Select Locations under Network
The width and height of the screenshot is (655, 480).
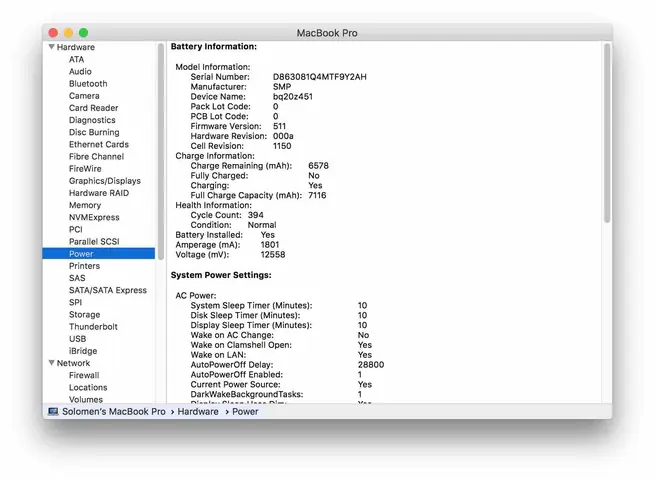[88, 387]
